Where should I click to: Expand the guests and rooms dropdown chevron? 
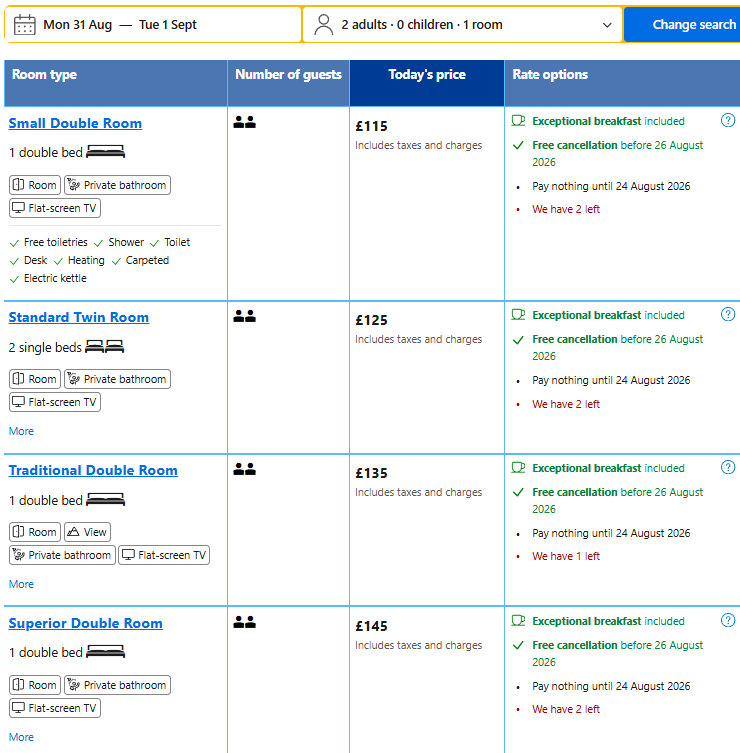pos(607,25)
